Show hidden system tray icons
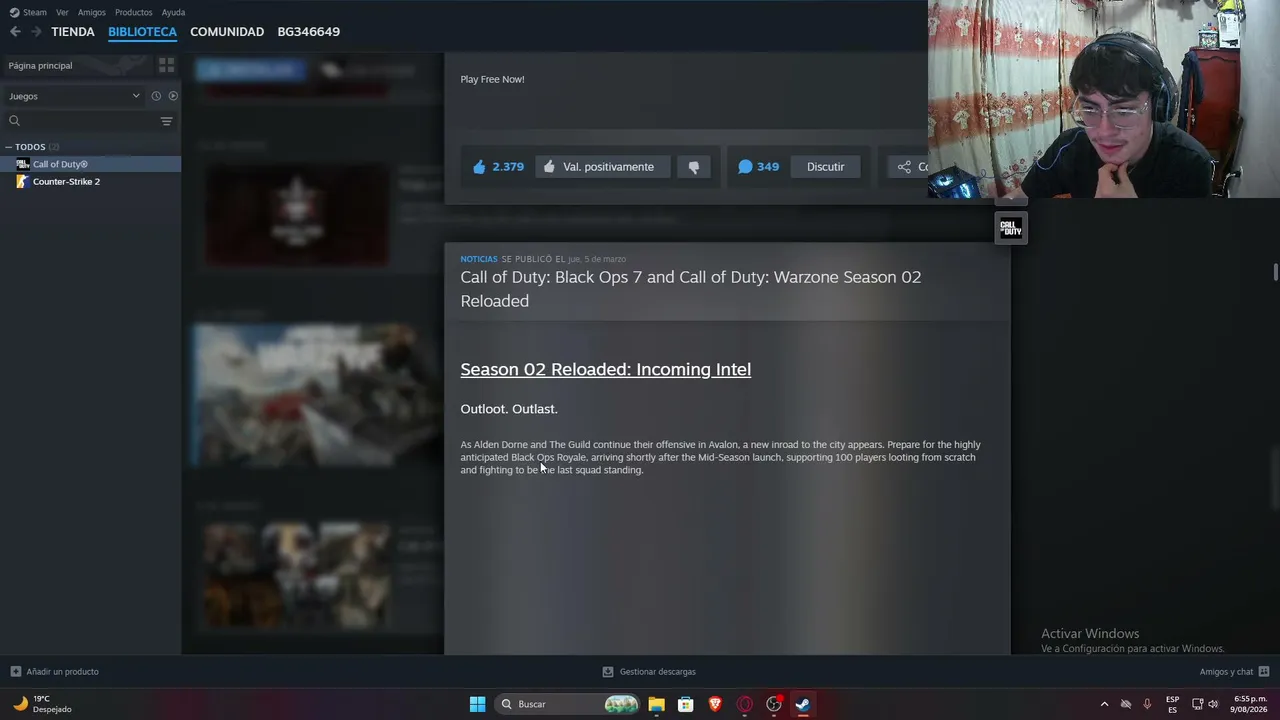Image resolution: width=1280 pixels, height=720 pixels. (1104, 704)
